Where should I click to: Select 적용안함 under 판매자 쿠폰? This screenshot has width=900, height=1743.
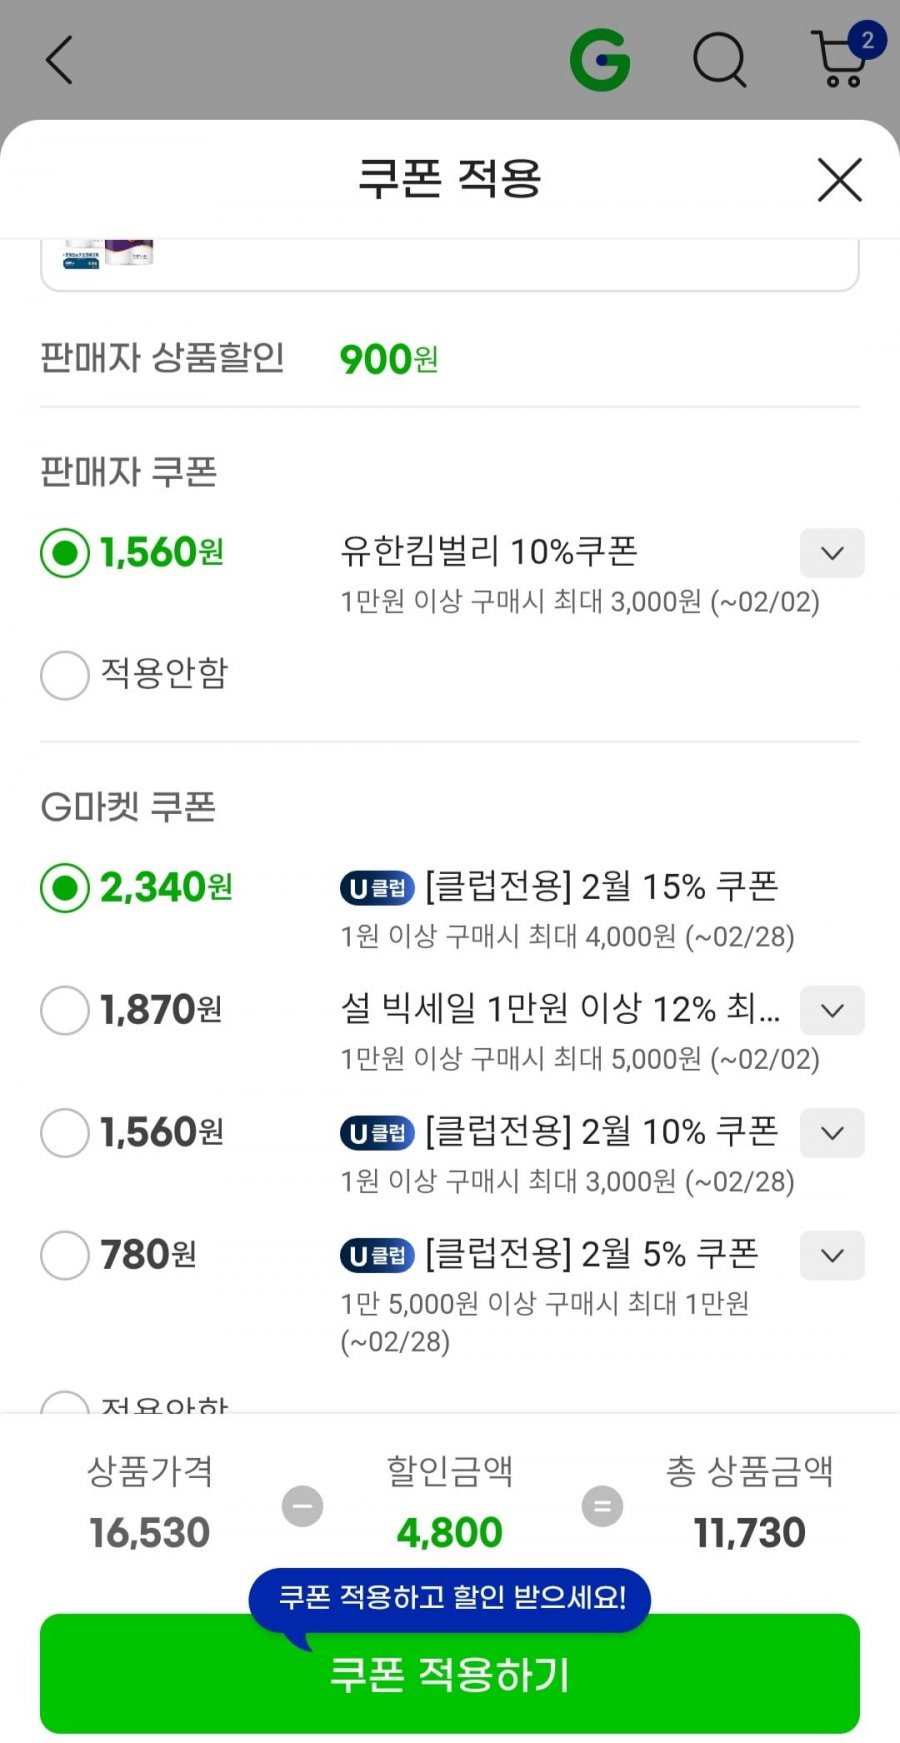[x=65, y=675]
